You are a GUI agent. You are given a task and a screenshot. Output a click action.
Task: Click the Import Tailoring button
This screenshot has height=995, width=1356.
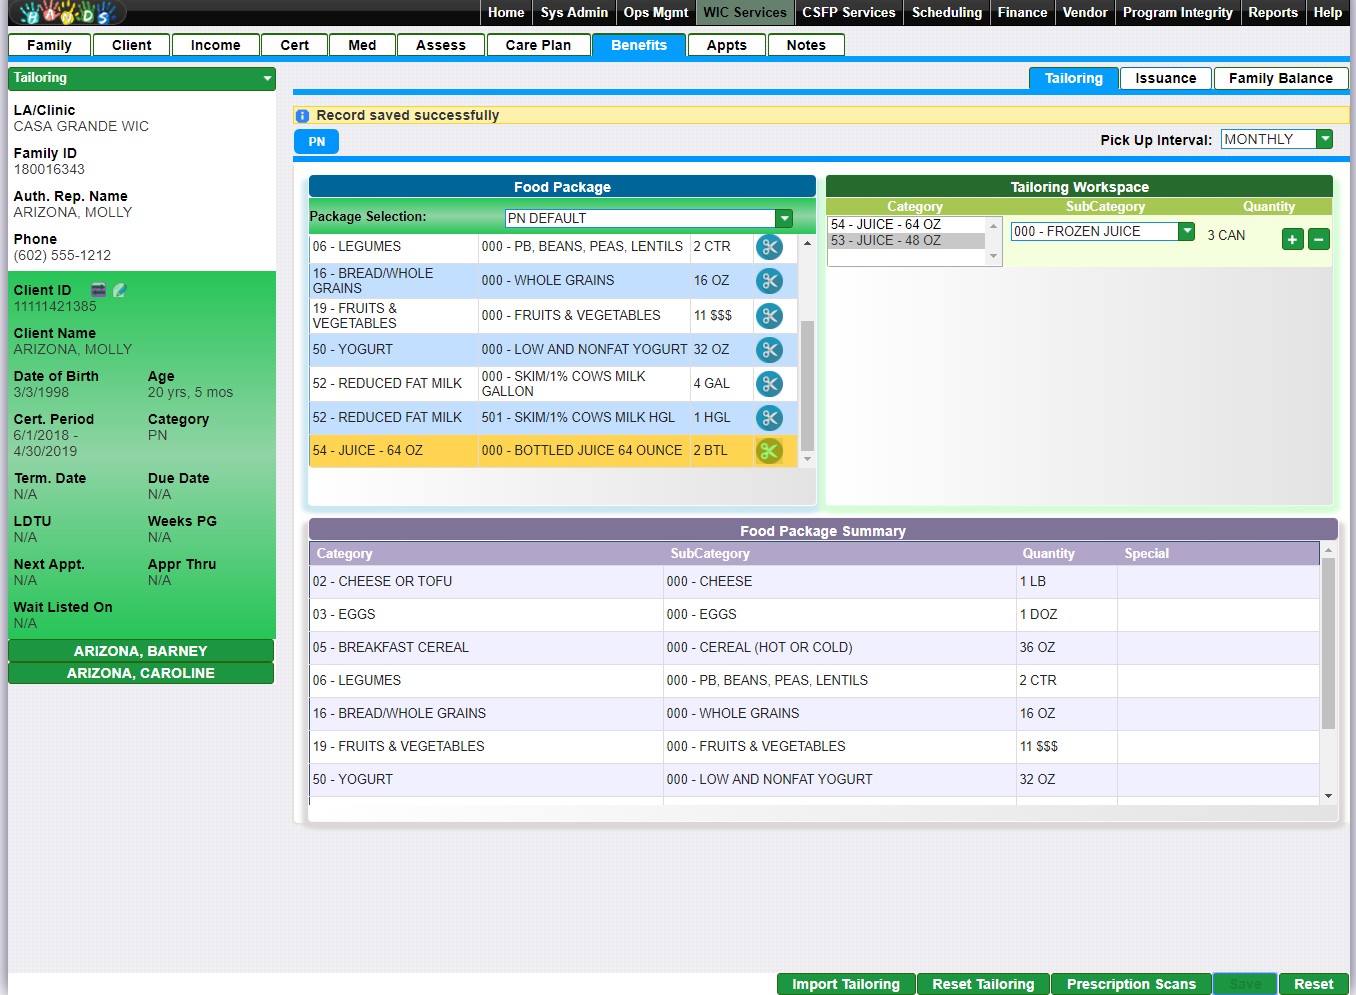845,984
